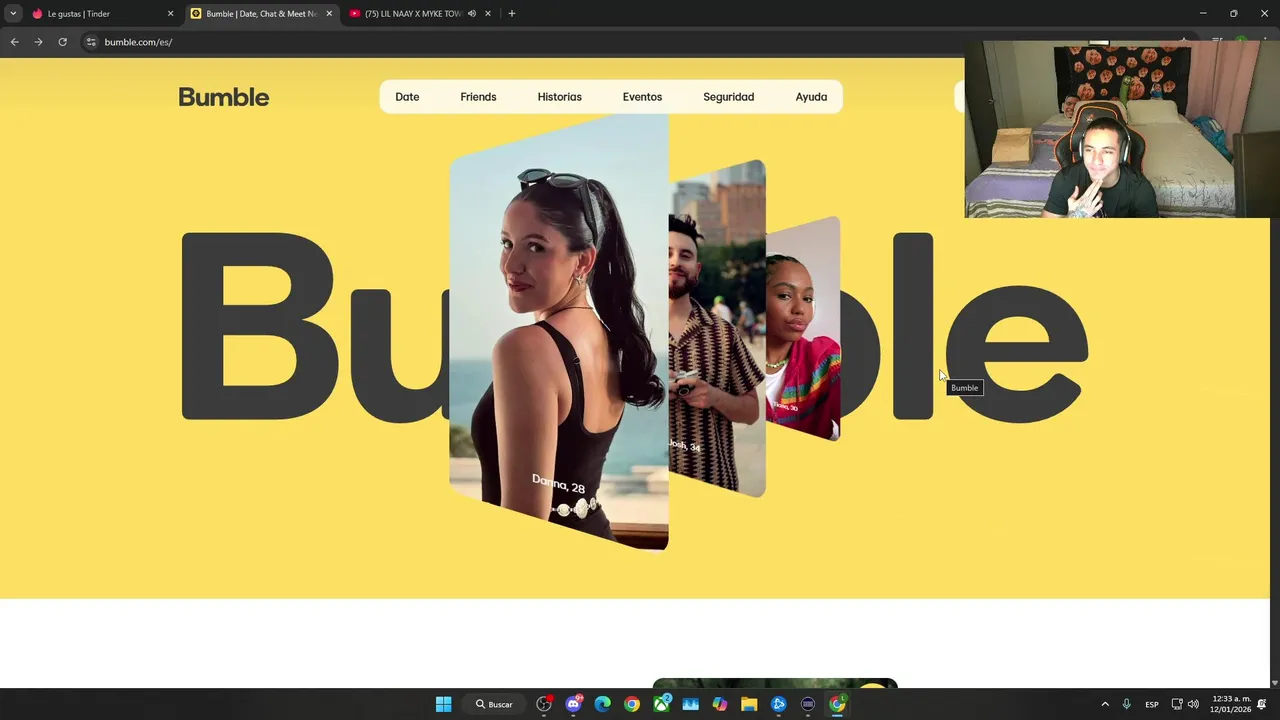Select the Bumble | Date, Chat & Meet tab
Screen dimensions: 1280x720
tap(262, 14)
